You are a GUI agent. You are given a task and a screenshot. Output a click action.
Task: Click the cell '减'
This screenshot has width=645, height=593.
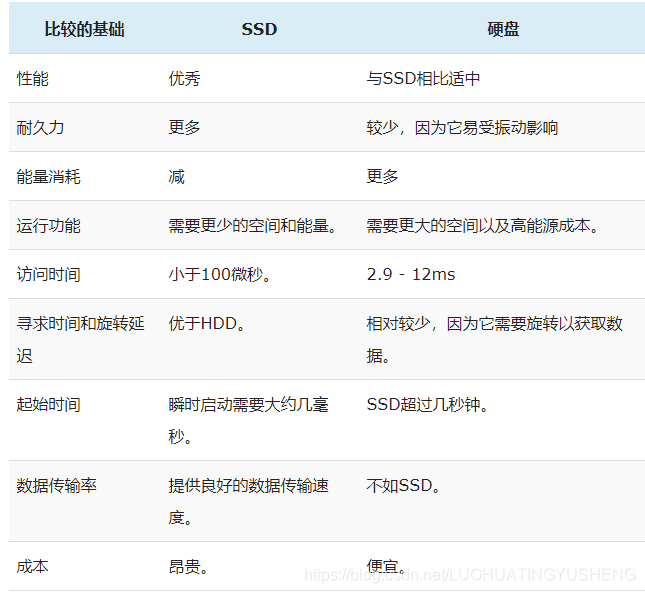pos(176,176)
